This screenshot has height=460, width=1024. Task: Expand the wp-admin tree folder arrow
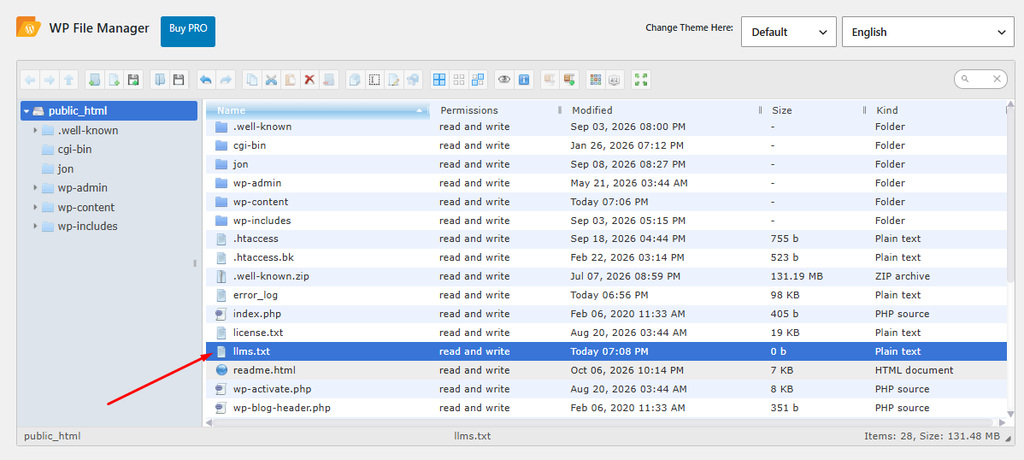tap(35, 188)
